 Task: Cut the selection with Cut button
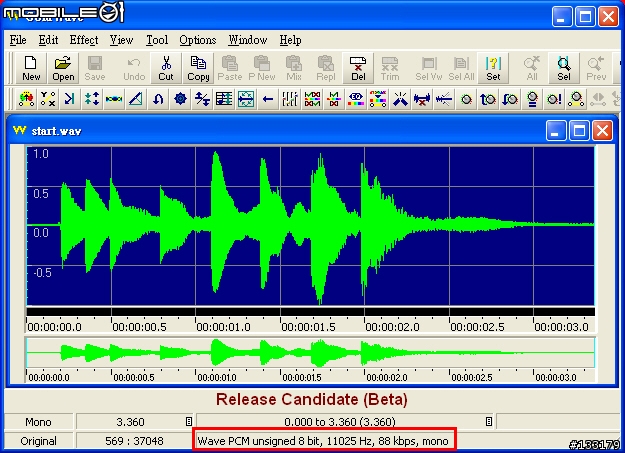(x=166, y=68)
